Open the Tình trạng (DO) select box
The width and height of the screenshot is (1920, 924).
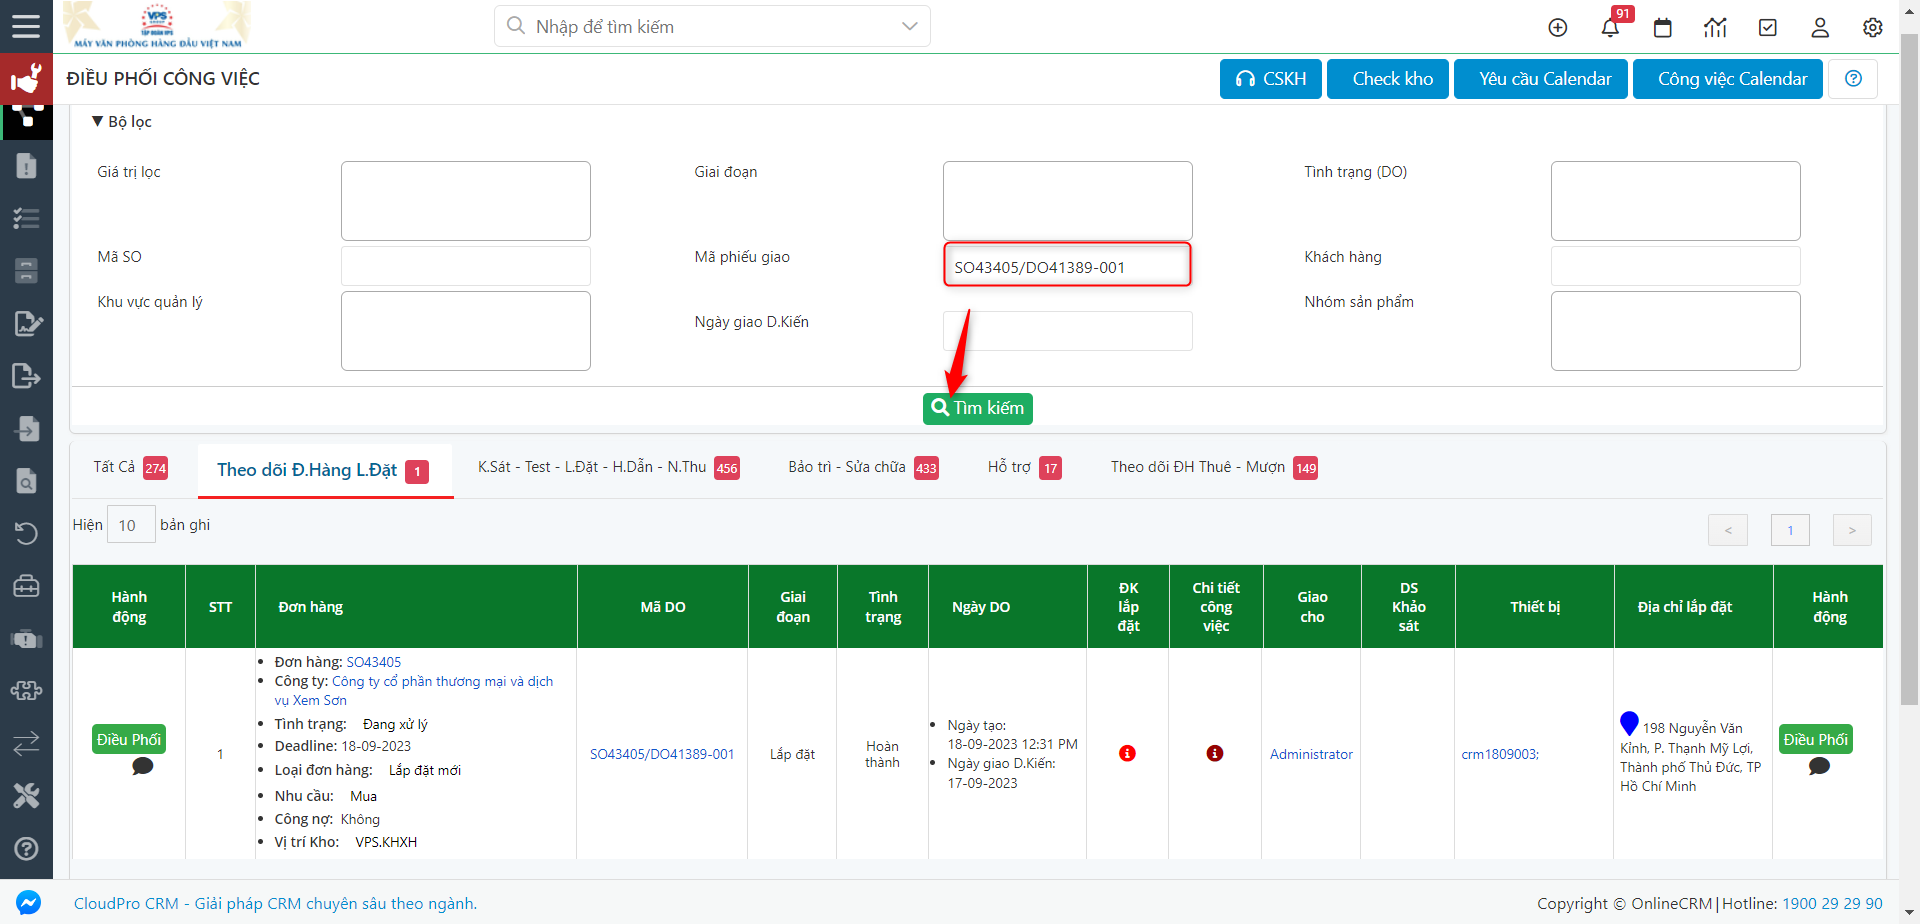1676,201
